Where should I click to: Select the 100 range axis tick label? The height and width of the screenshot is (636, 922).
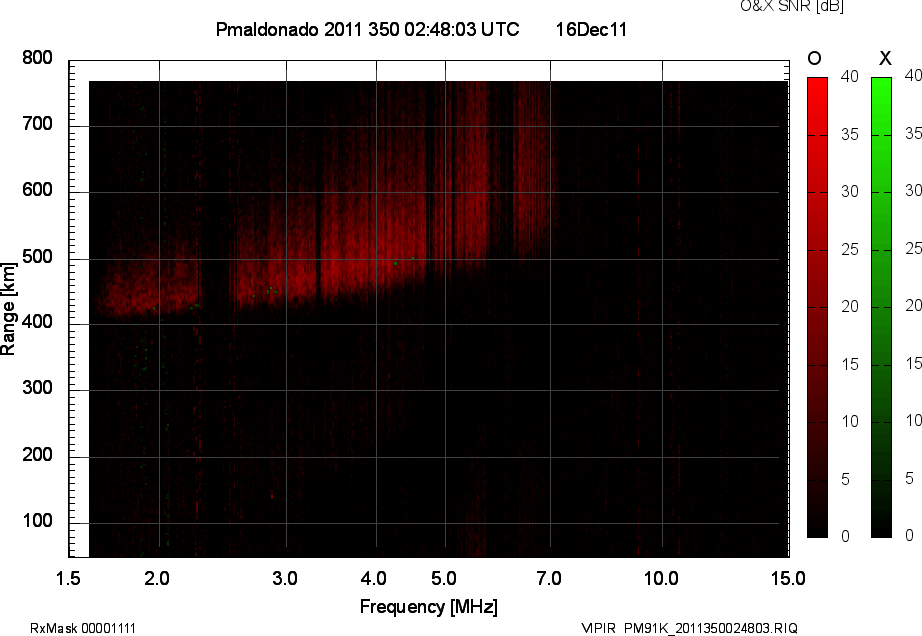38,522
